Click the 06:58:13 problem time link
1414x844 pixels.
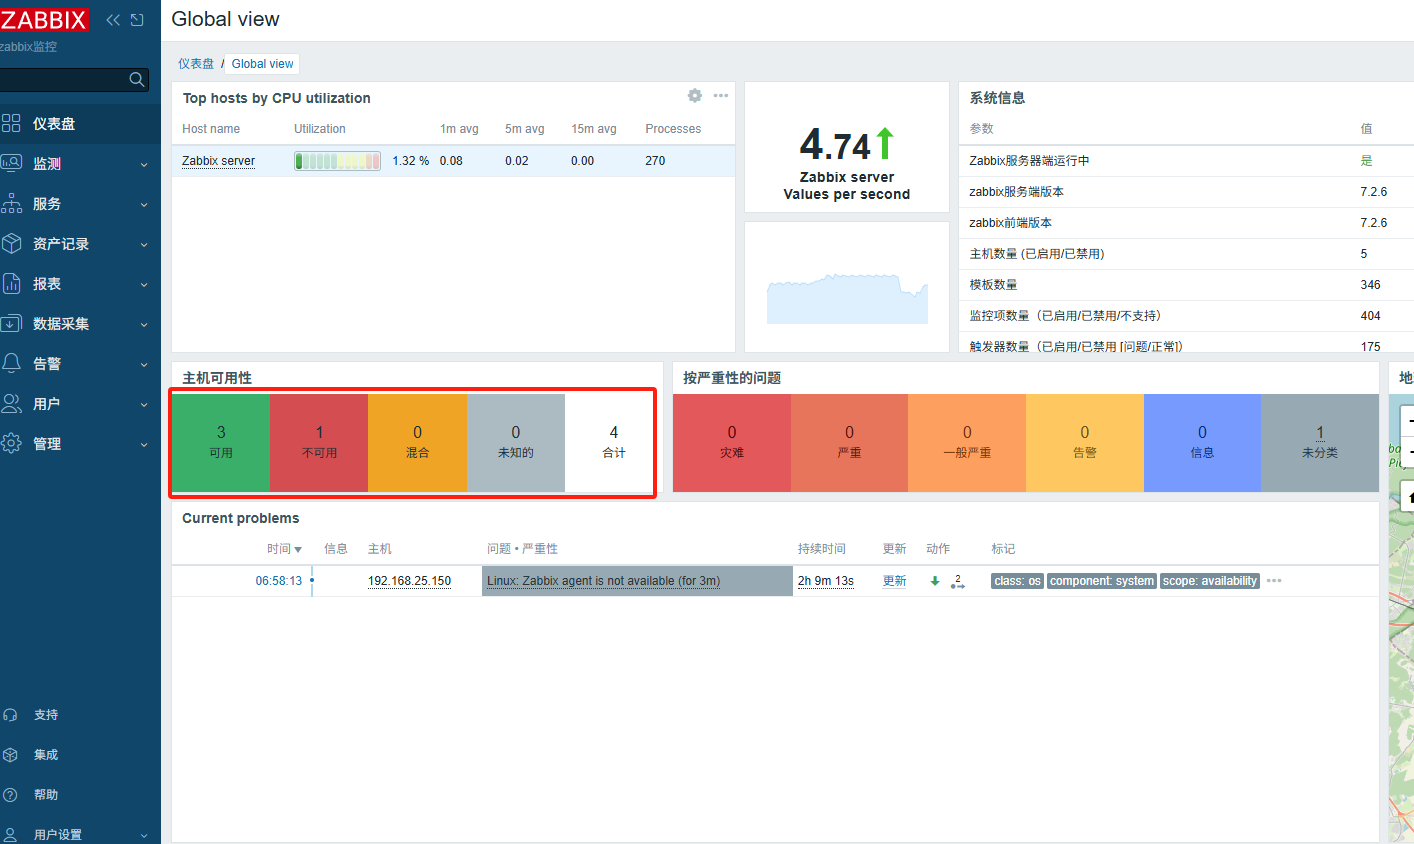(x=278, y=580)
